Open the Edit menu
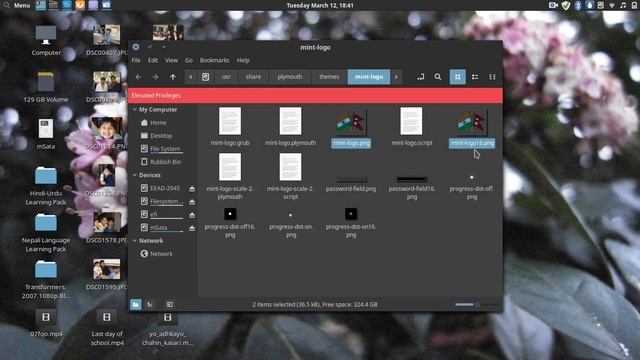640x360 pixels. coord(153,60)
